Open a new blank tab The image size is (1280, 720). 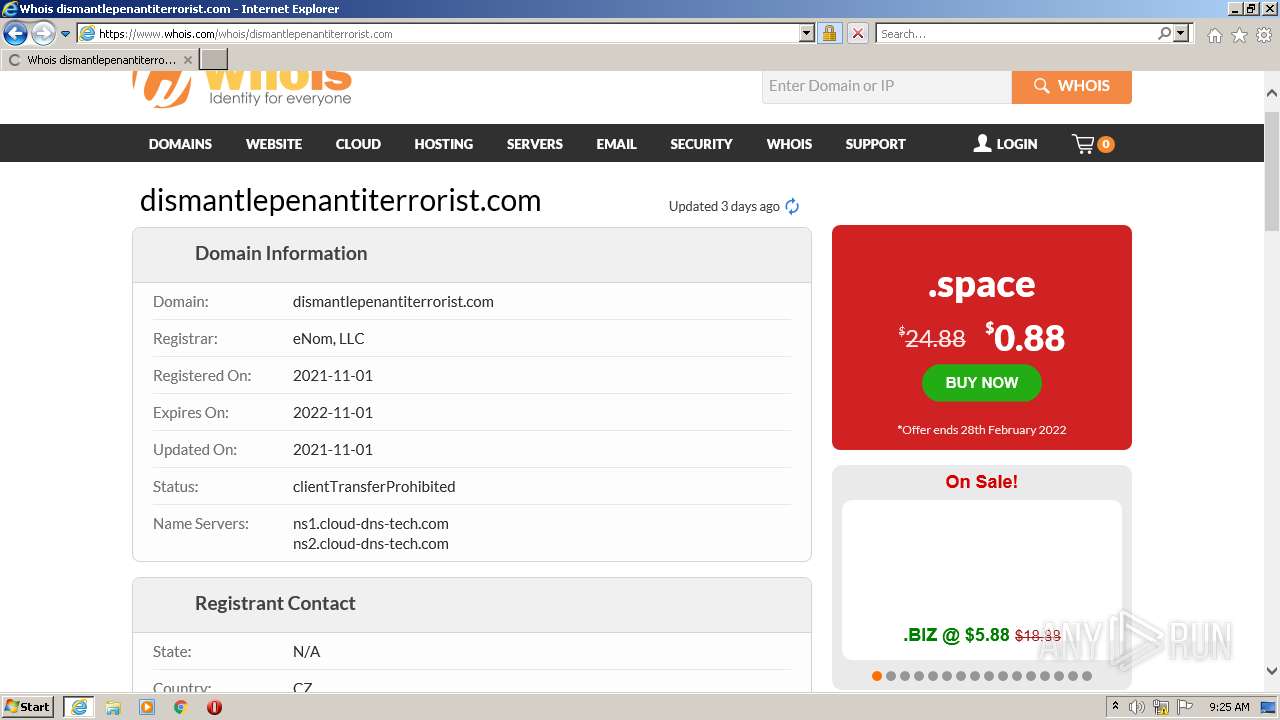coord(214,60)
